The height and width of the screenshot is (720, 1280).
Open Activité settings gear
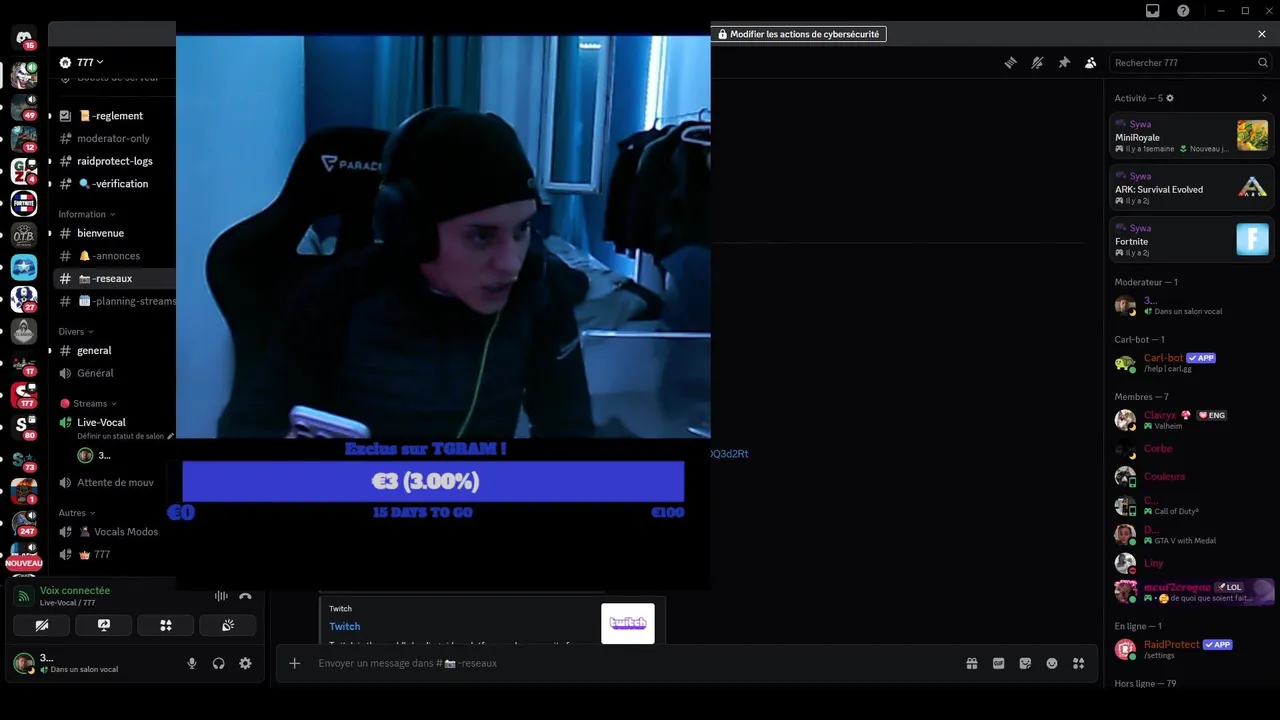[1170, 98]
